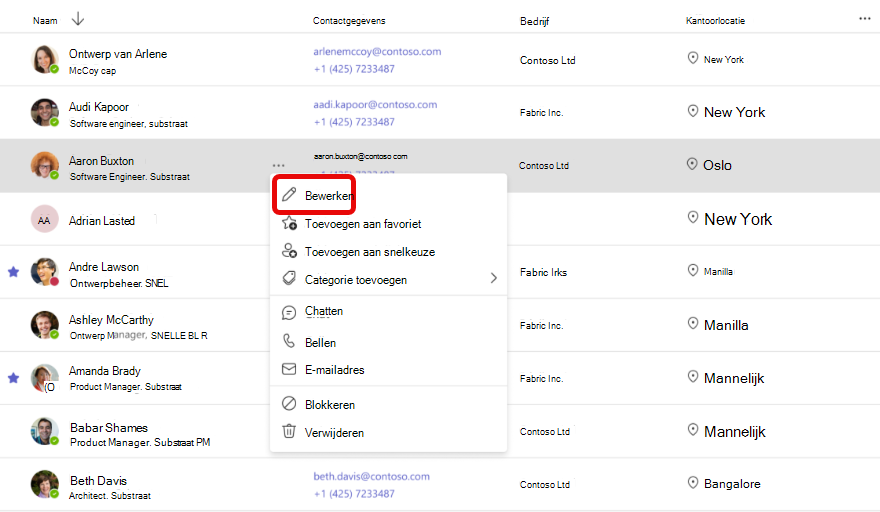The image size is (880, 512).
Task: Open Audi Kapoor profile photo
Action: [x=44, y=112]
